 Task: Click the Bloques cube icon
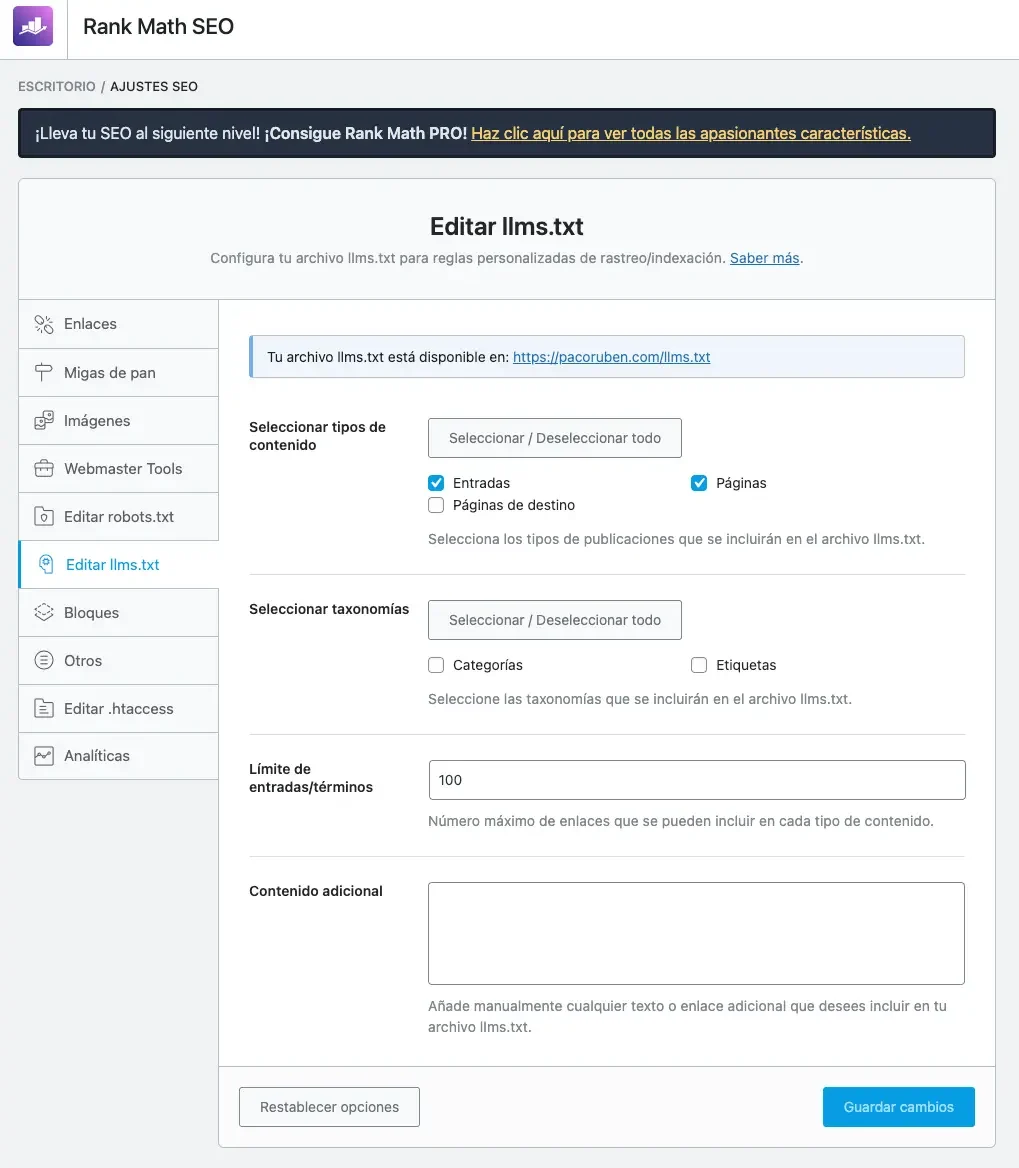click(44, 612)
